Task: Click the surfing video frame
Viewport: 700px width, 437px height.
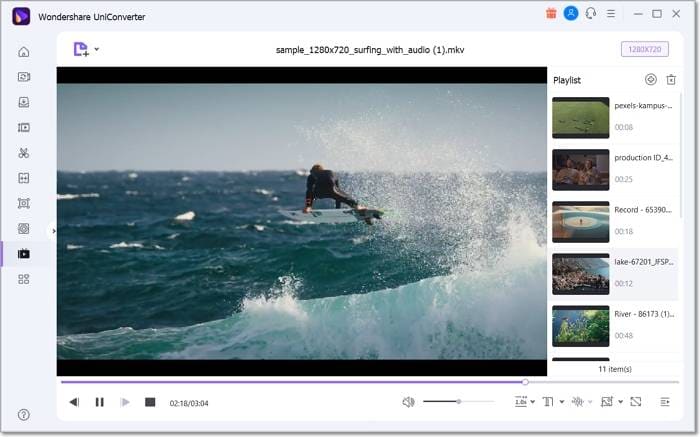Action: click(x=302, y=221)
